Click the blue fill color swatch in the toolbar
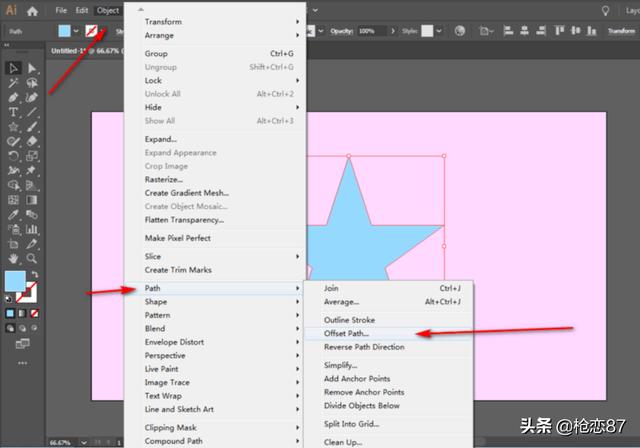 pyautogui.click(x=16, y=282)
